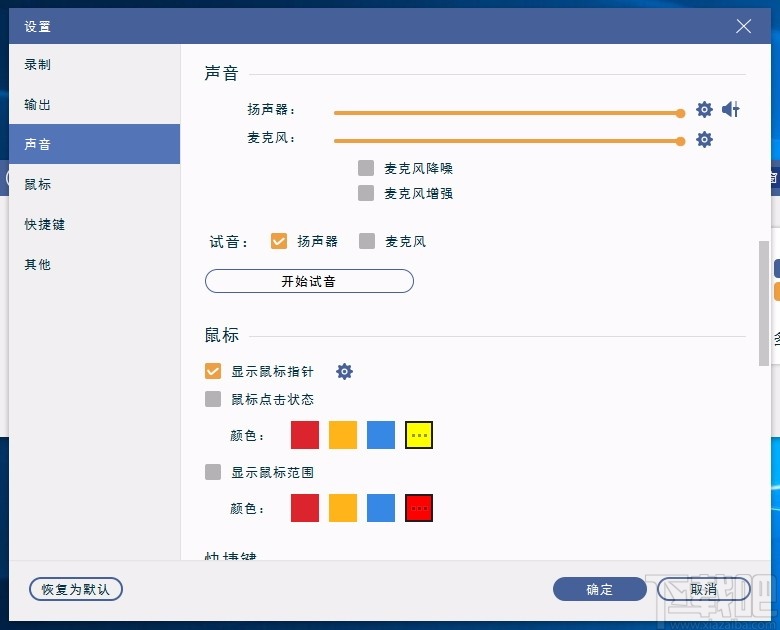Pick blue swatch for mouse range color
This screenshot has height=630, width=780.
tap(381, 508)
